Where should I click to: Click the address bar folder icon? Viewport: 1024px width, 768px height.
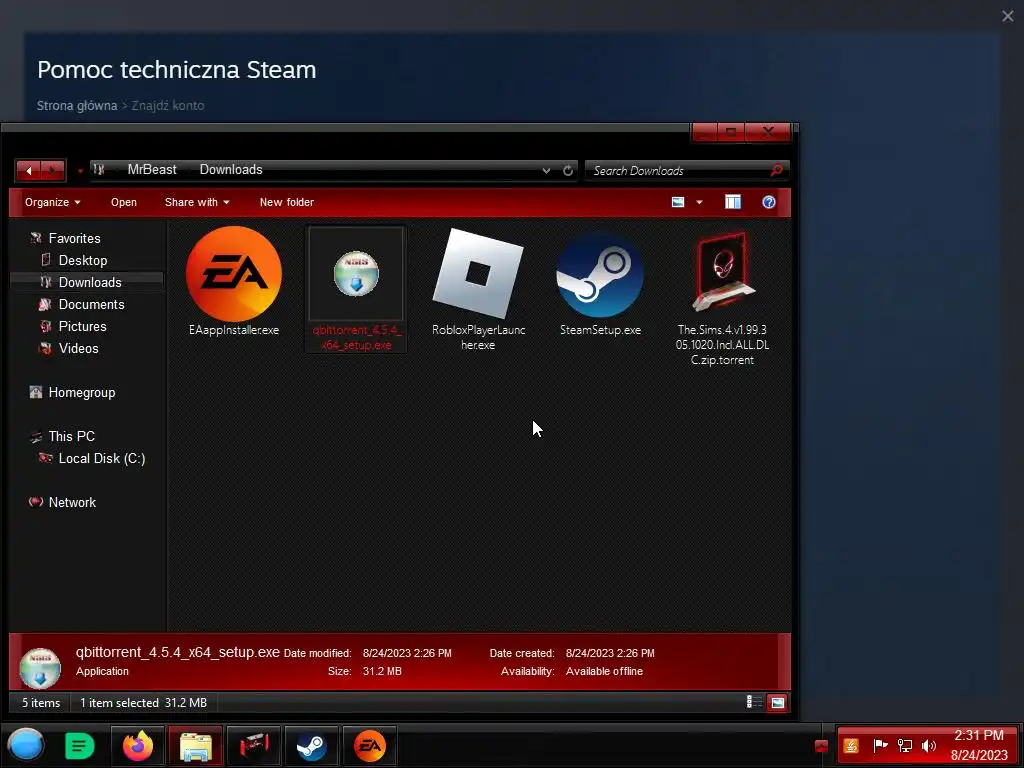(99, 170)
